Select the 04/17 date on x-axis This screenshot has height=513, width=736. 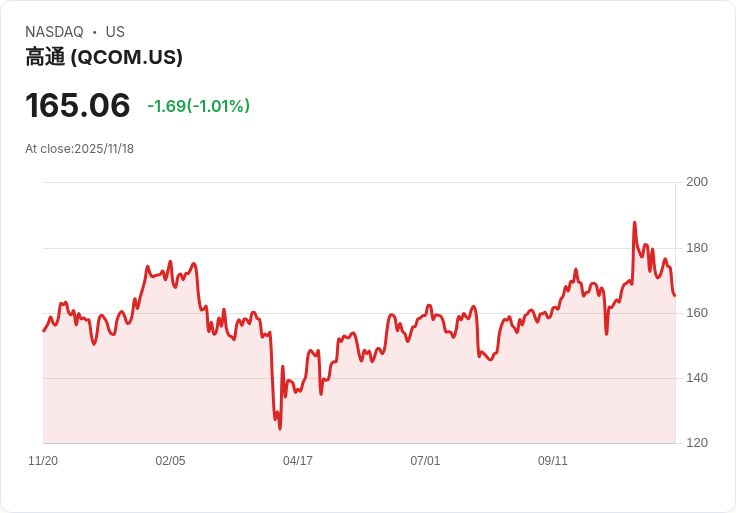click(x=298, y=461)
